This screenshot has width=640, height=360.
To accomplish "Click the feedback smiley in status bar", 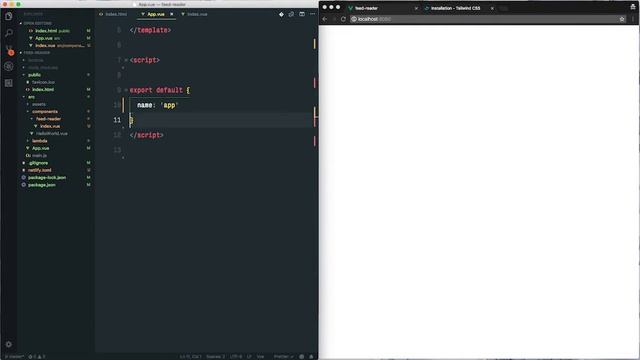I will click(302, 357).
